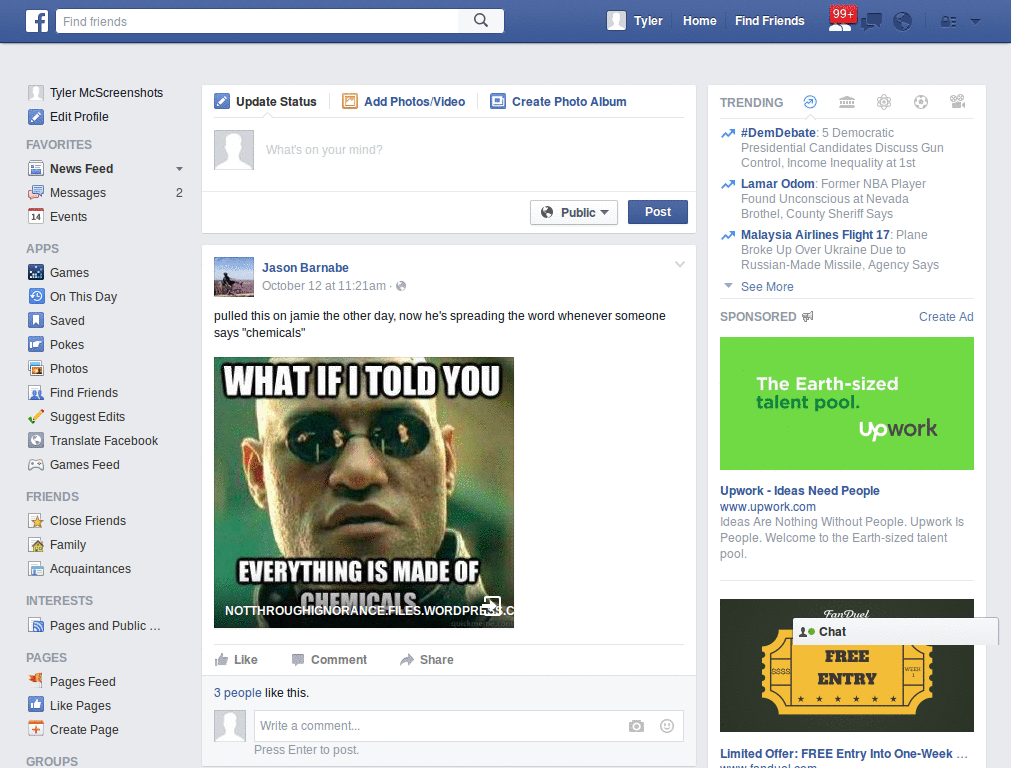Screen dimensions: 1024x768
Task: Select the top trends icon in Trending
Action: [810, 102]
